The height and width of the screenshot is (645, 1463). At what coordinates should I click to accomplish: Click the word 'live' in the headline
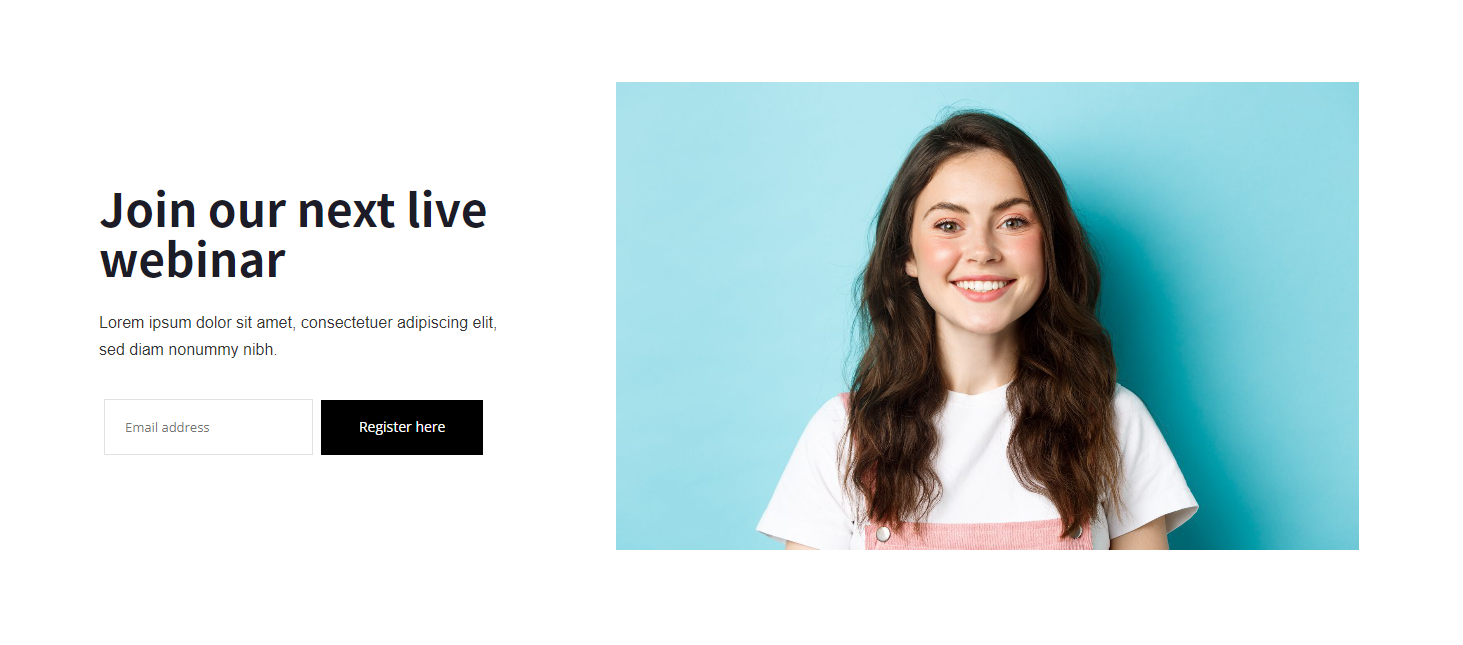click(447, 210)
